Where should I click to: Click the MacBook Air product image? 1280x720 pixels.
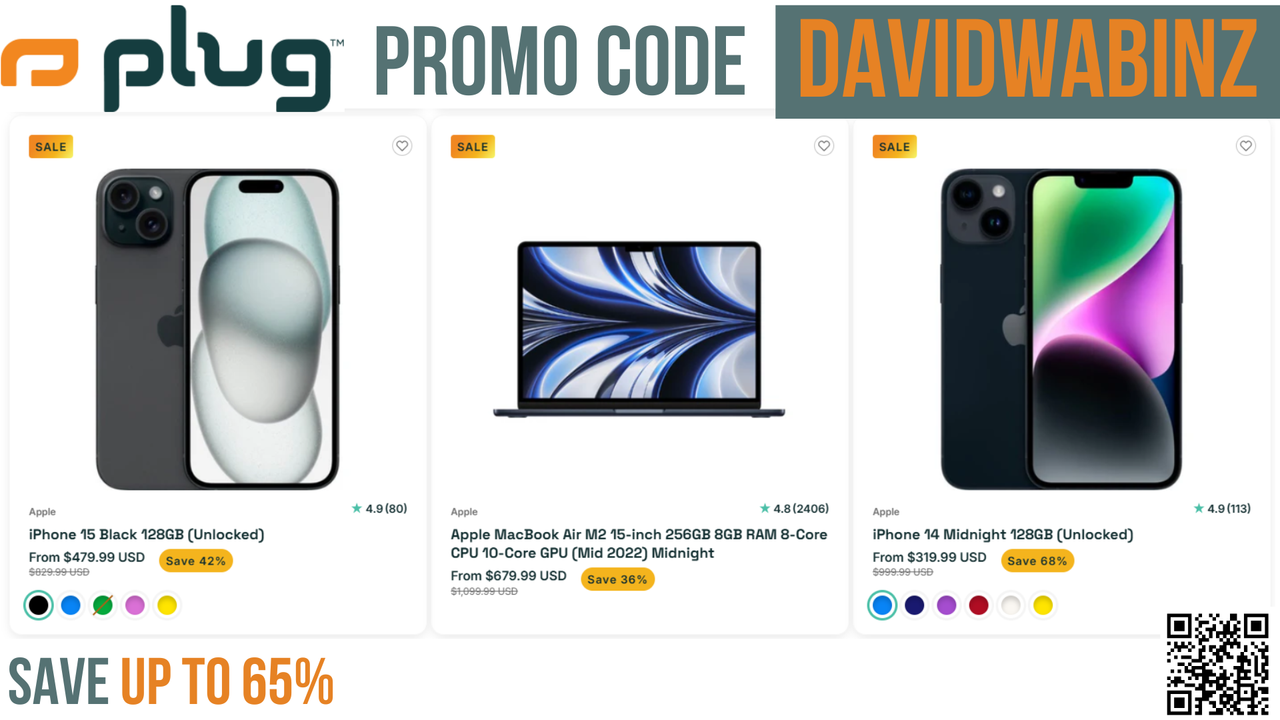(x=639, y=329)
